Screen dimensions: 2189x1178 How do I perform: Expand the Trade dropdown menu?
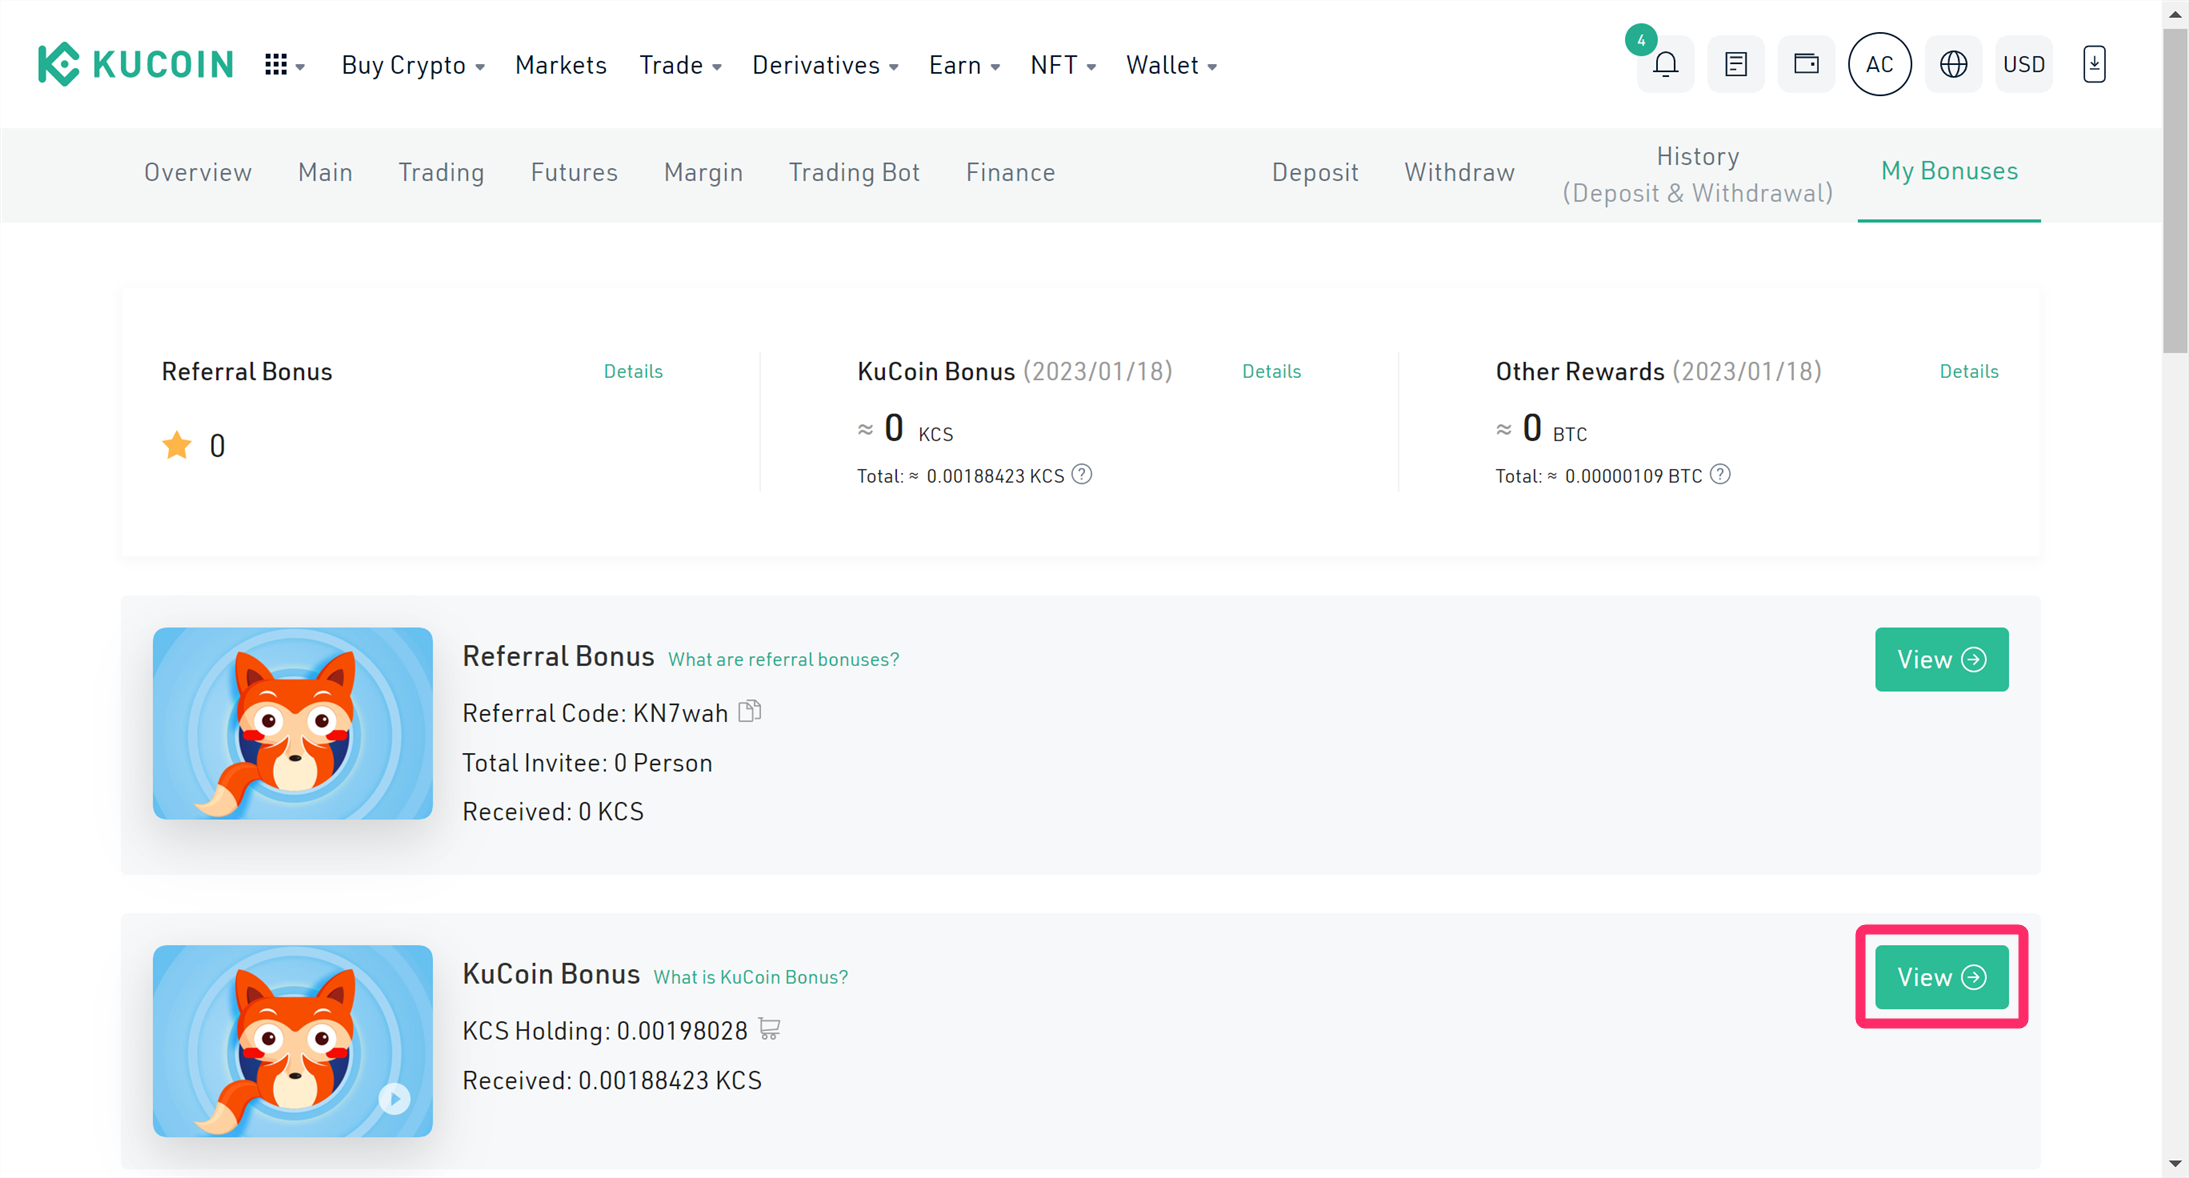[x=680, y=65]
